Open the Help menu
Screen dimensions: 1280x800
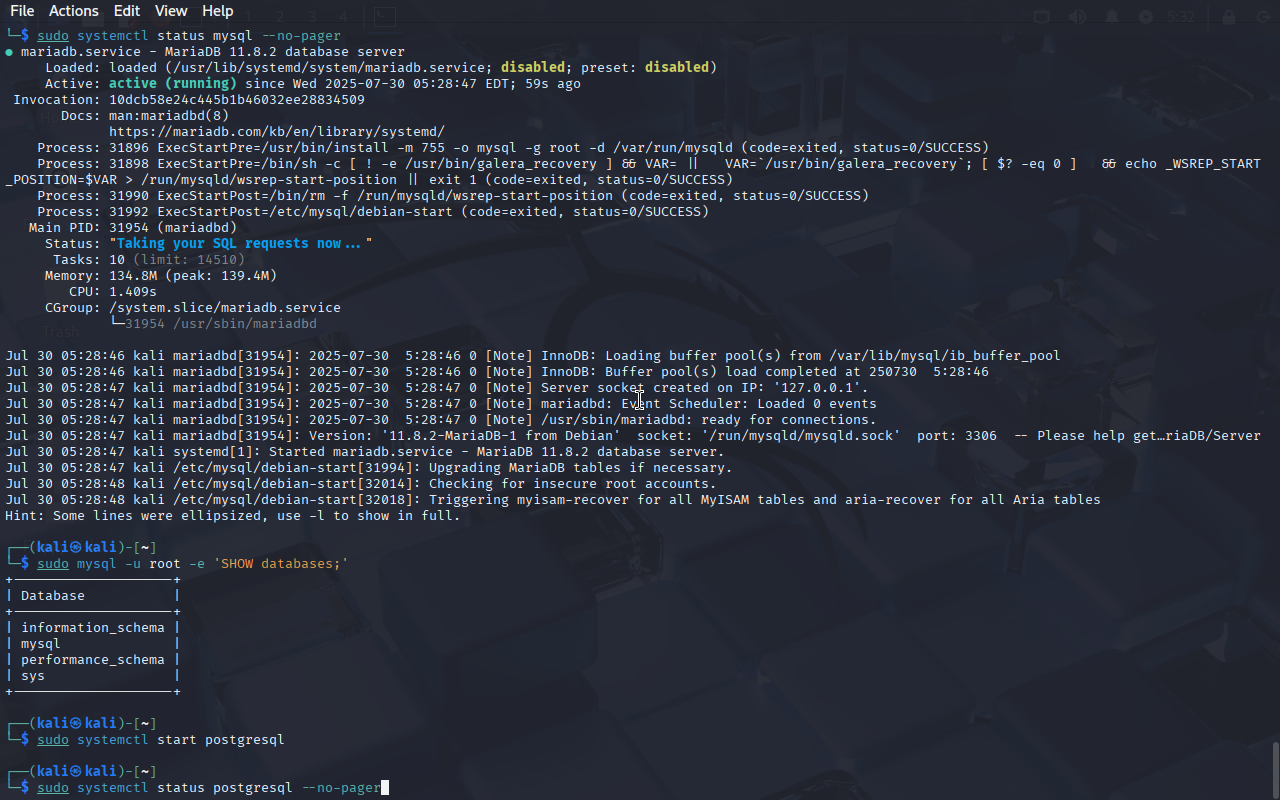217,11
